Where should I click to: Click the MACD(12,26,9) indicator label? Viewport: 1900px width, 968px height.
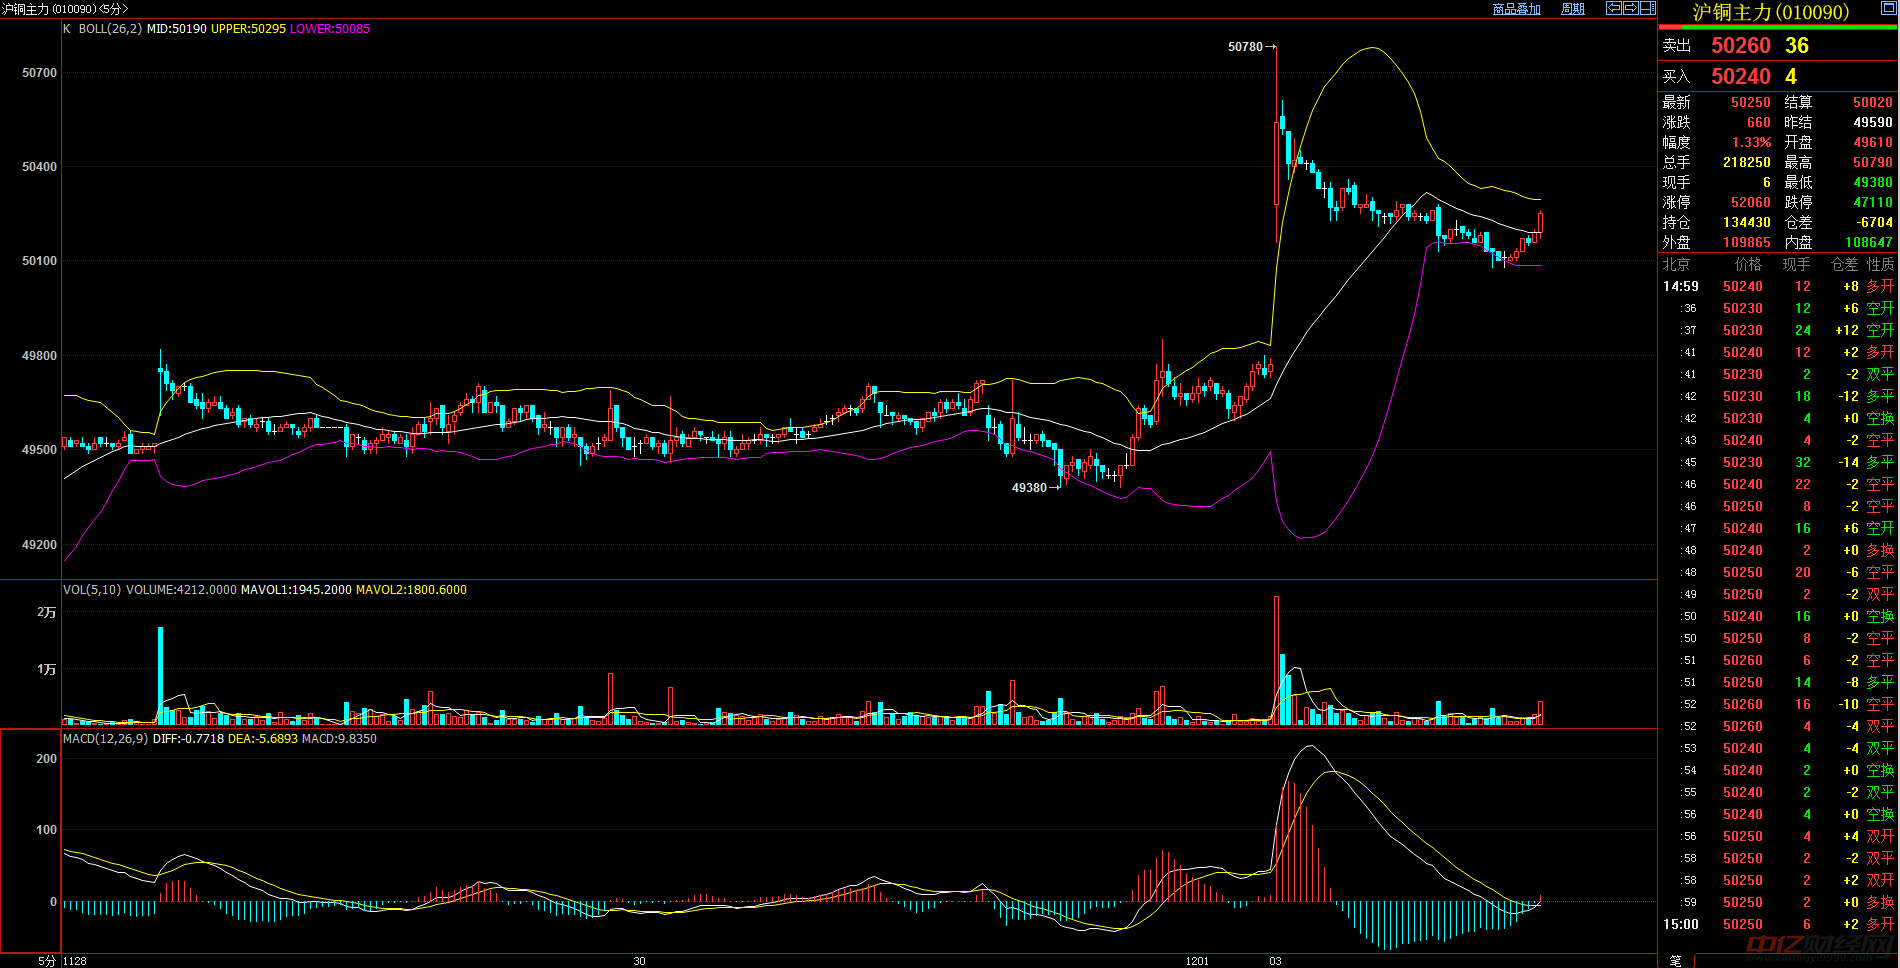tap(105, 739)
